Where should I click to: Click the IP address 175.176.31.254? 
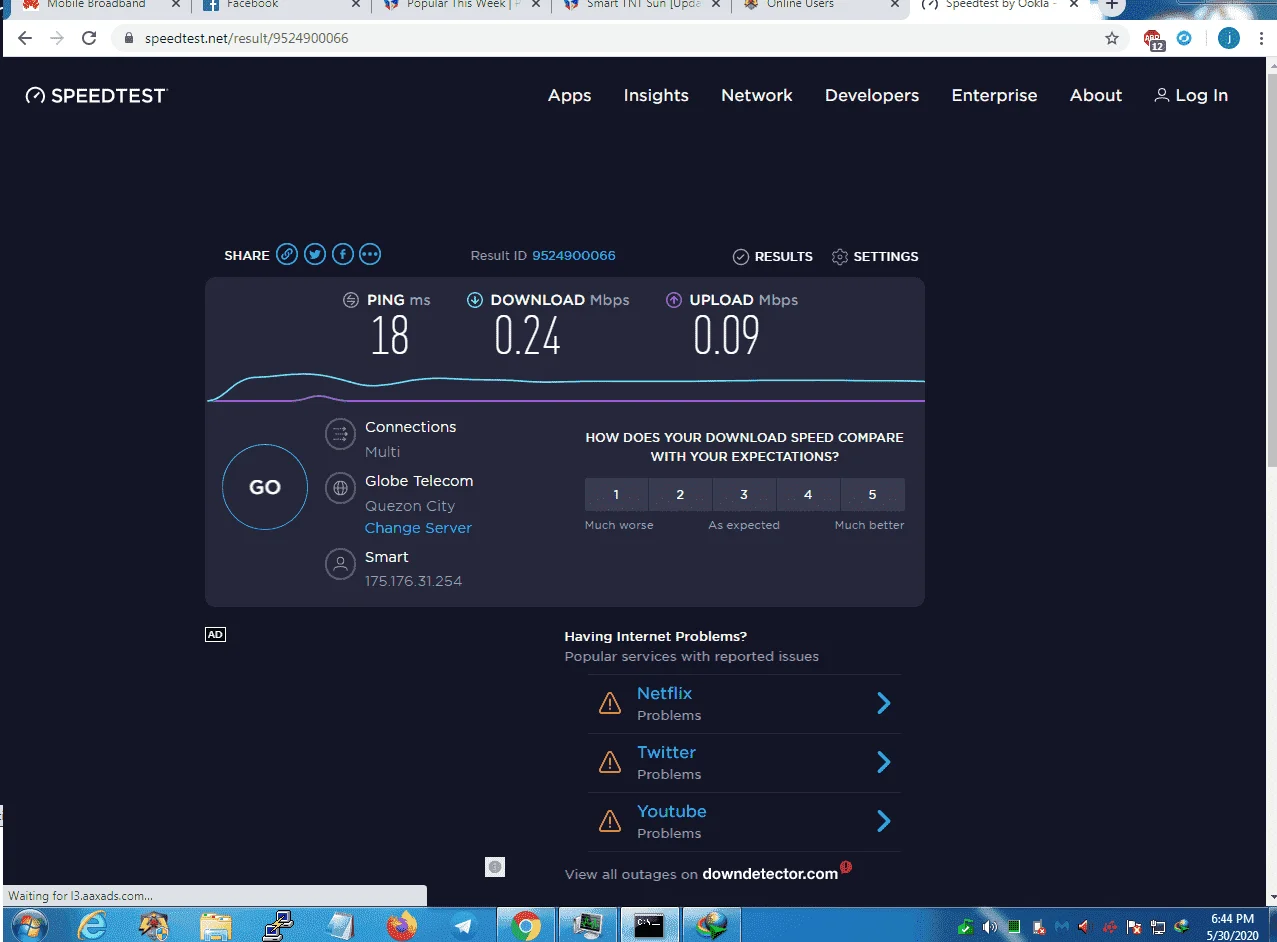(x=413, y=581)
